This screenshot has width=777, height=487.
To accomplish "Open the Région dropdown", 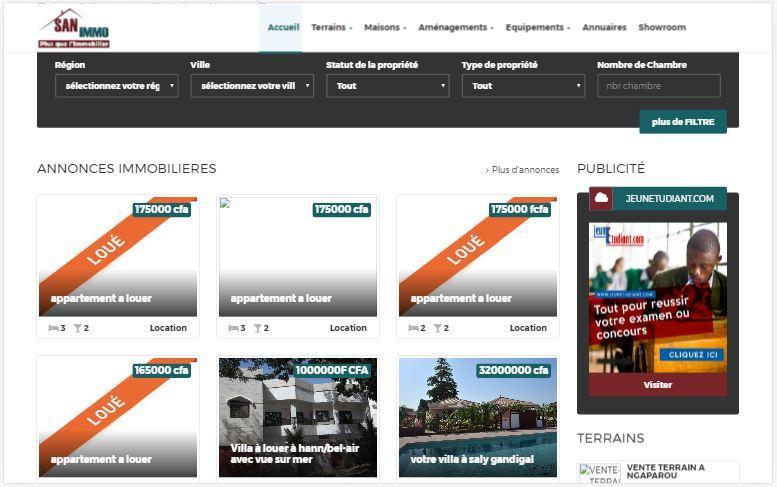I will tap(116, 86).
